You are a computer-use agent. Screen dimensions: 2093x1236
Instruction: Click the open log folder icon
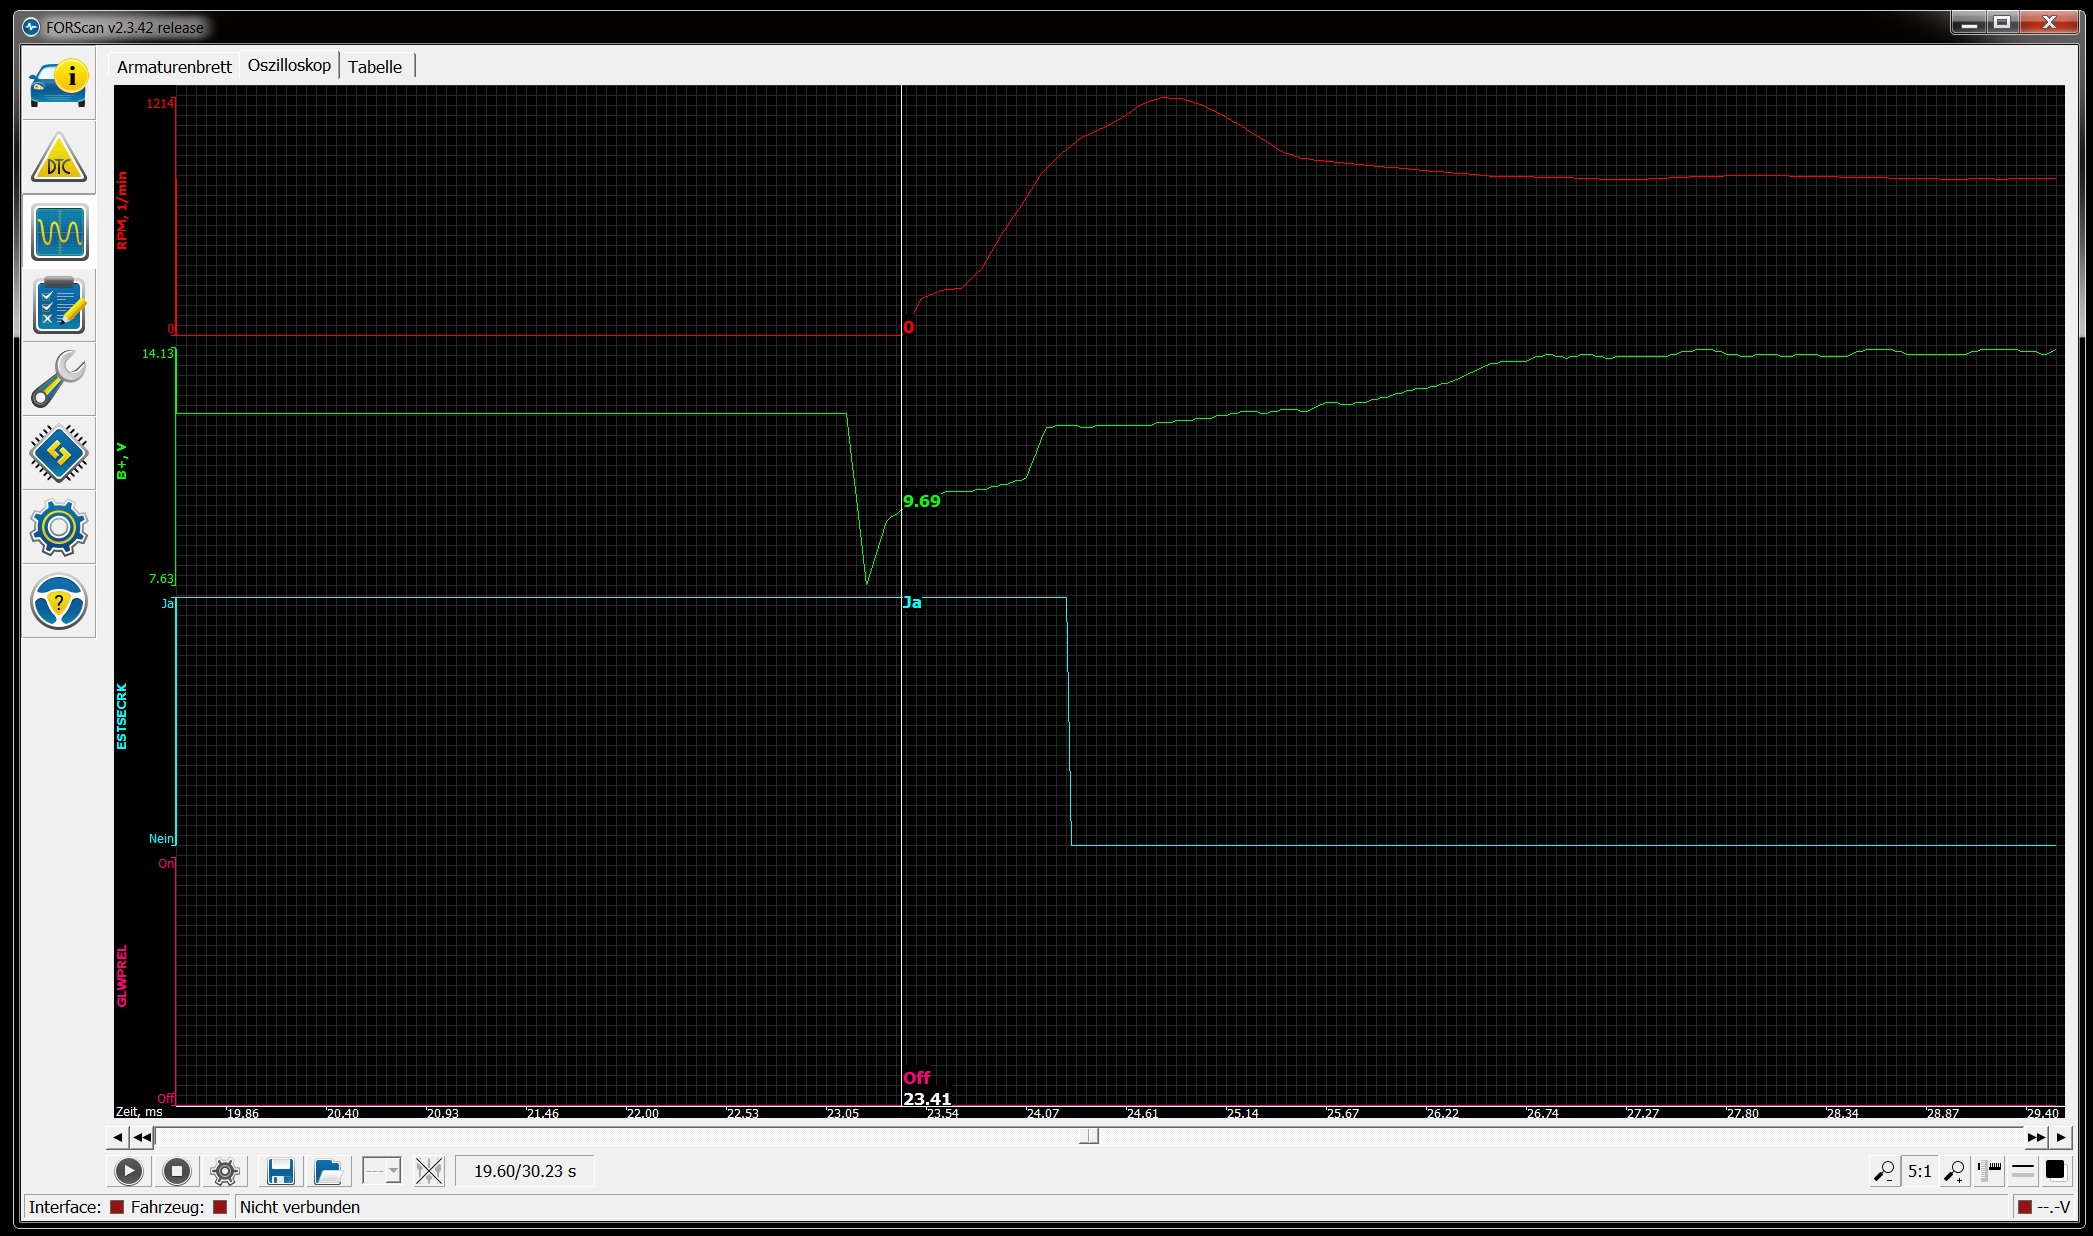[328, 1171]
